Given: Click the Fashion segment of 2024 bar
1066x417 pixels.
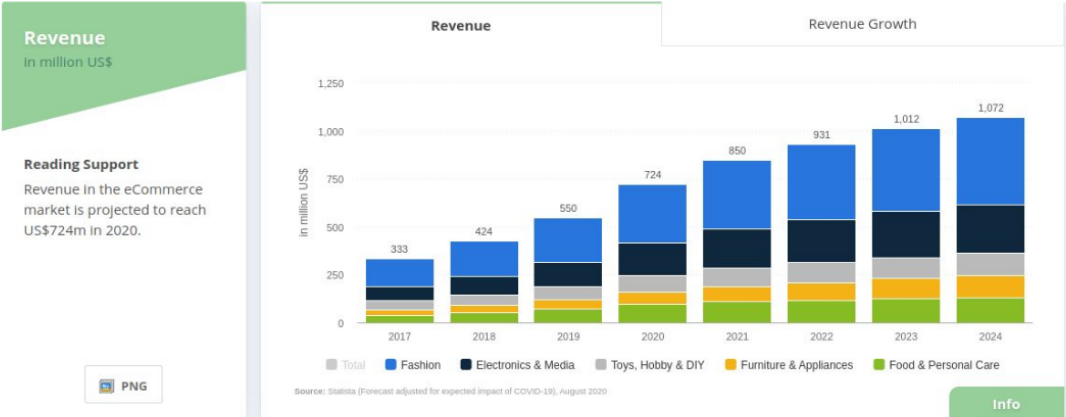Looking at the screenshot, I should tap(990, 161).
